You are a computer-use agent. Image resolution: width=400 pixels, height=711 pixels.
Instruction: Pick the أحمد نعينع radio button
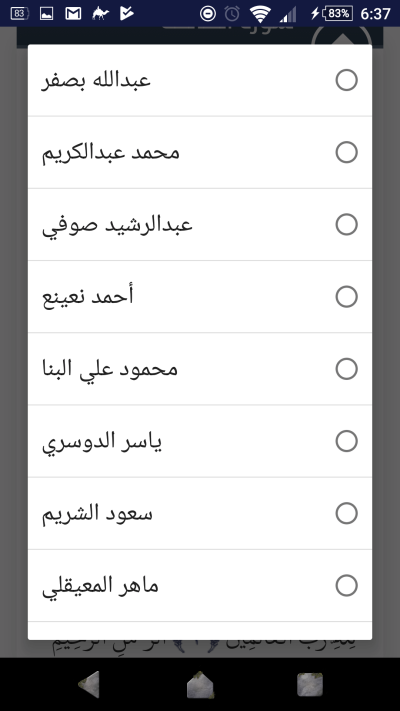(346, 297)
